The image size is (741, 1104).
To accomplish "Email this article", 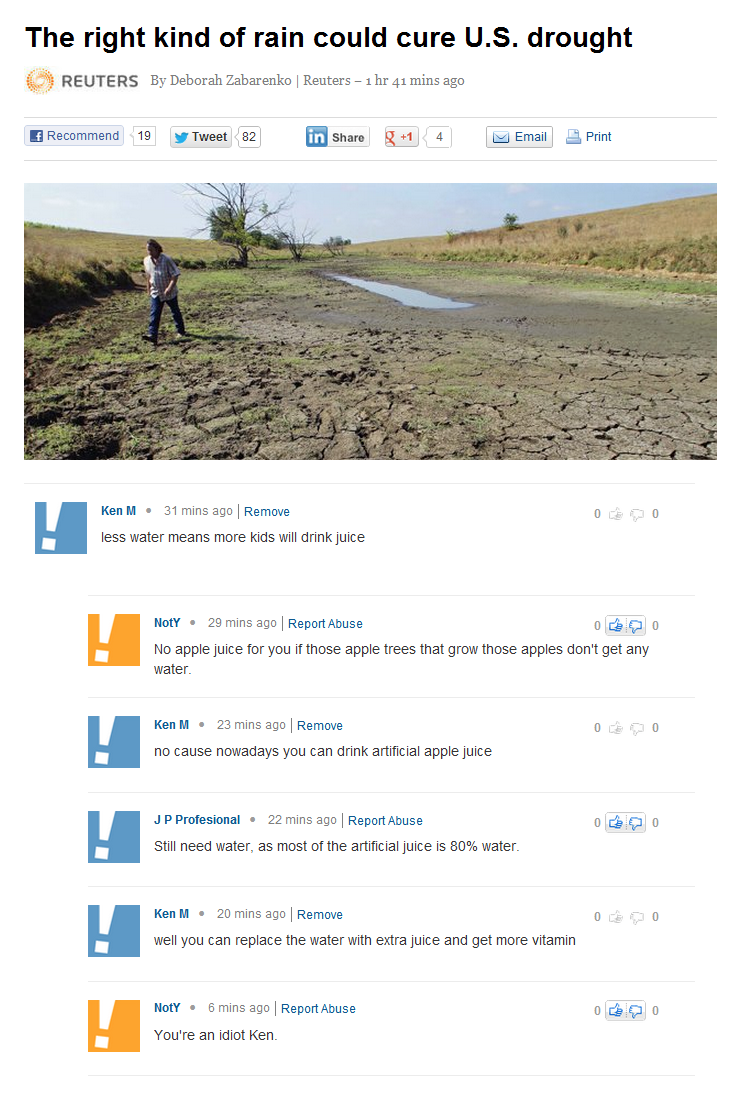I will pyautogui.click(x=519, y=137).
